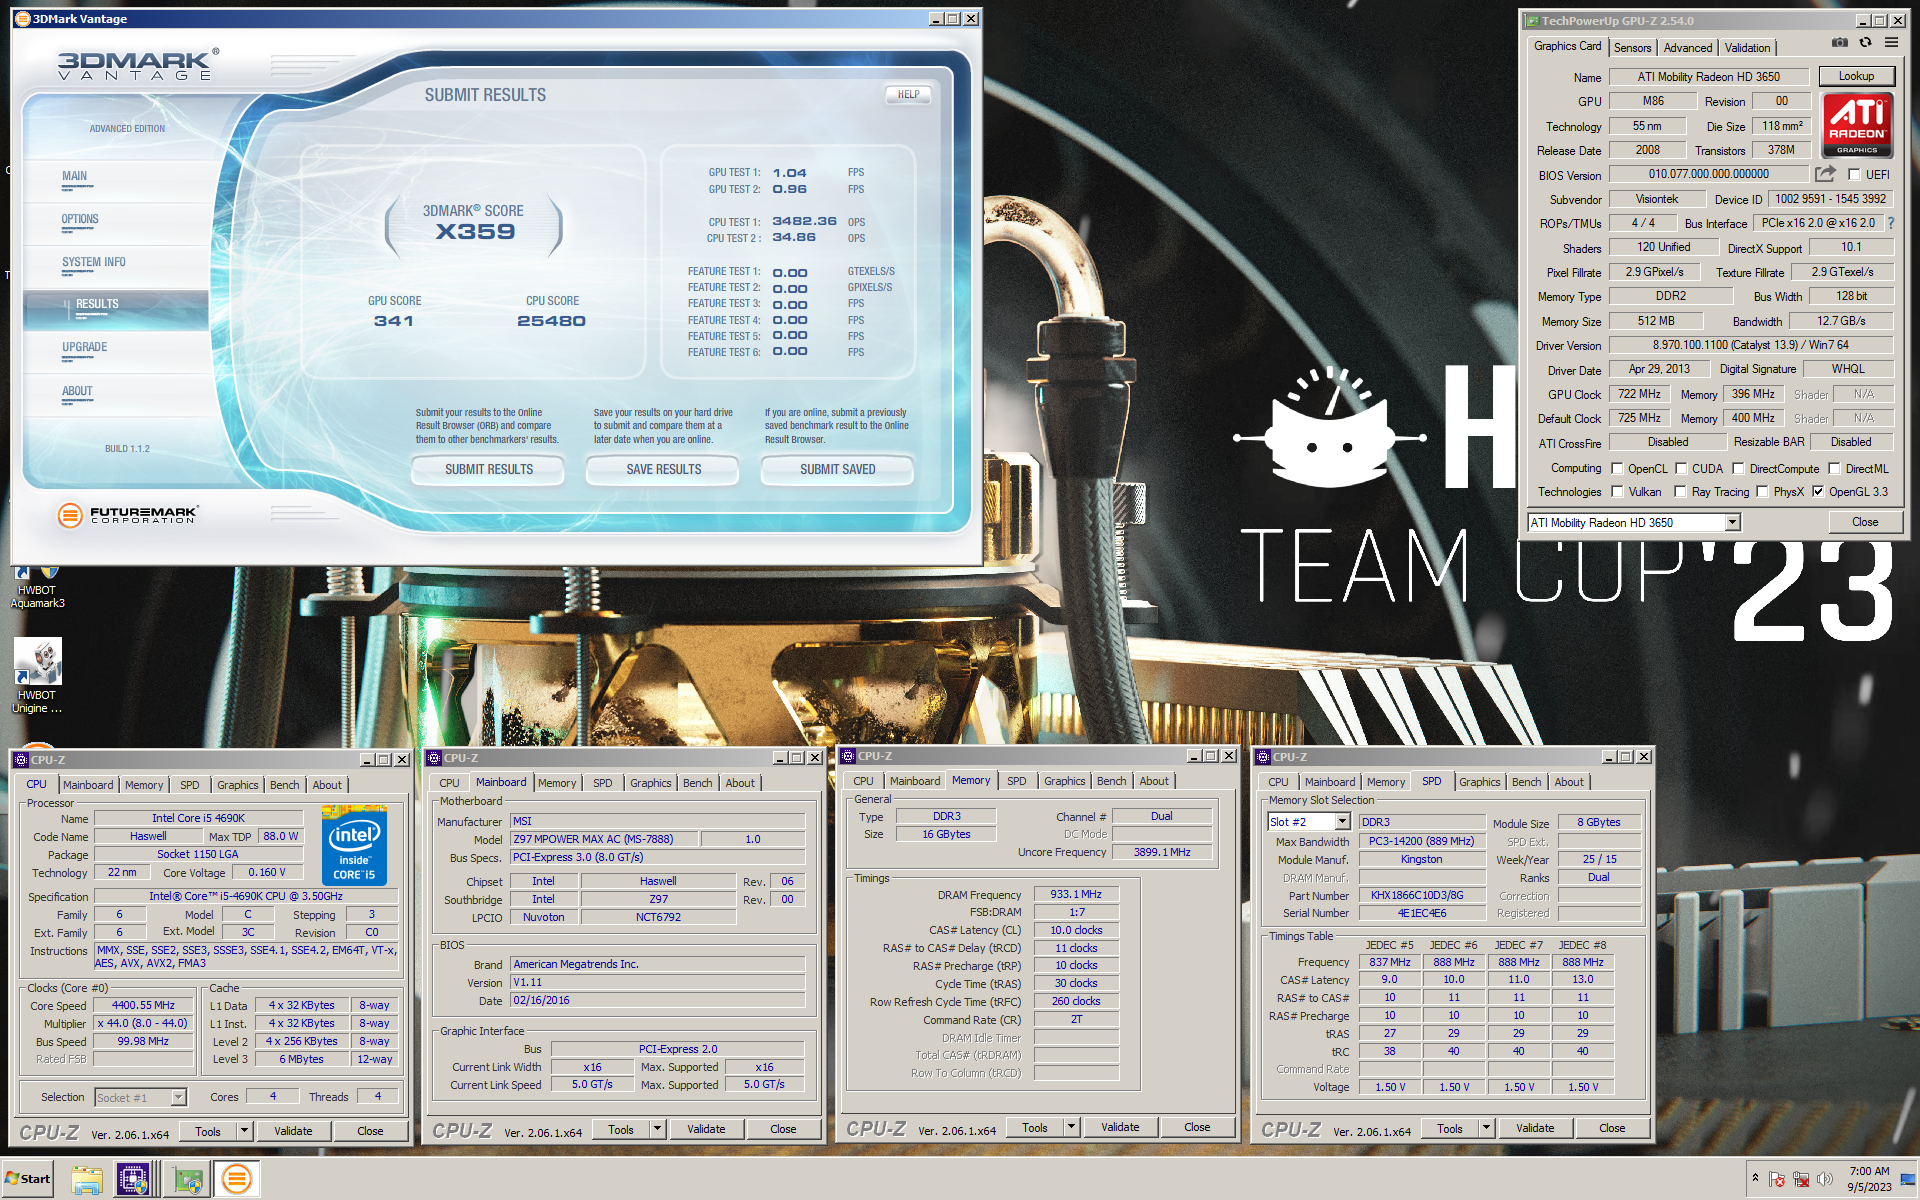Screen dimensions: 1920x1200
Task: Click SUBMIT RESULTS button
Action: point(489,469)
